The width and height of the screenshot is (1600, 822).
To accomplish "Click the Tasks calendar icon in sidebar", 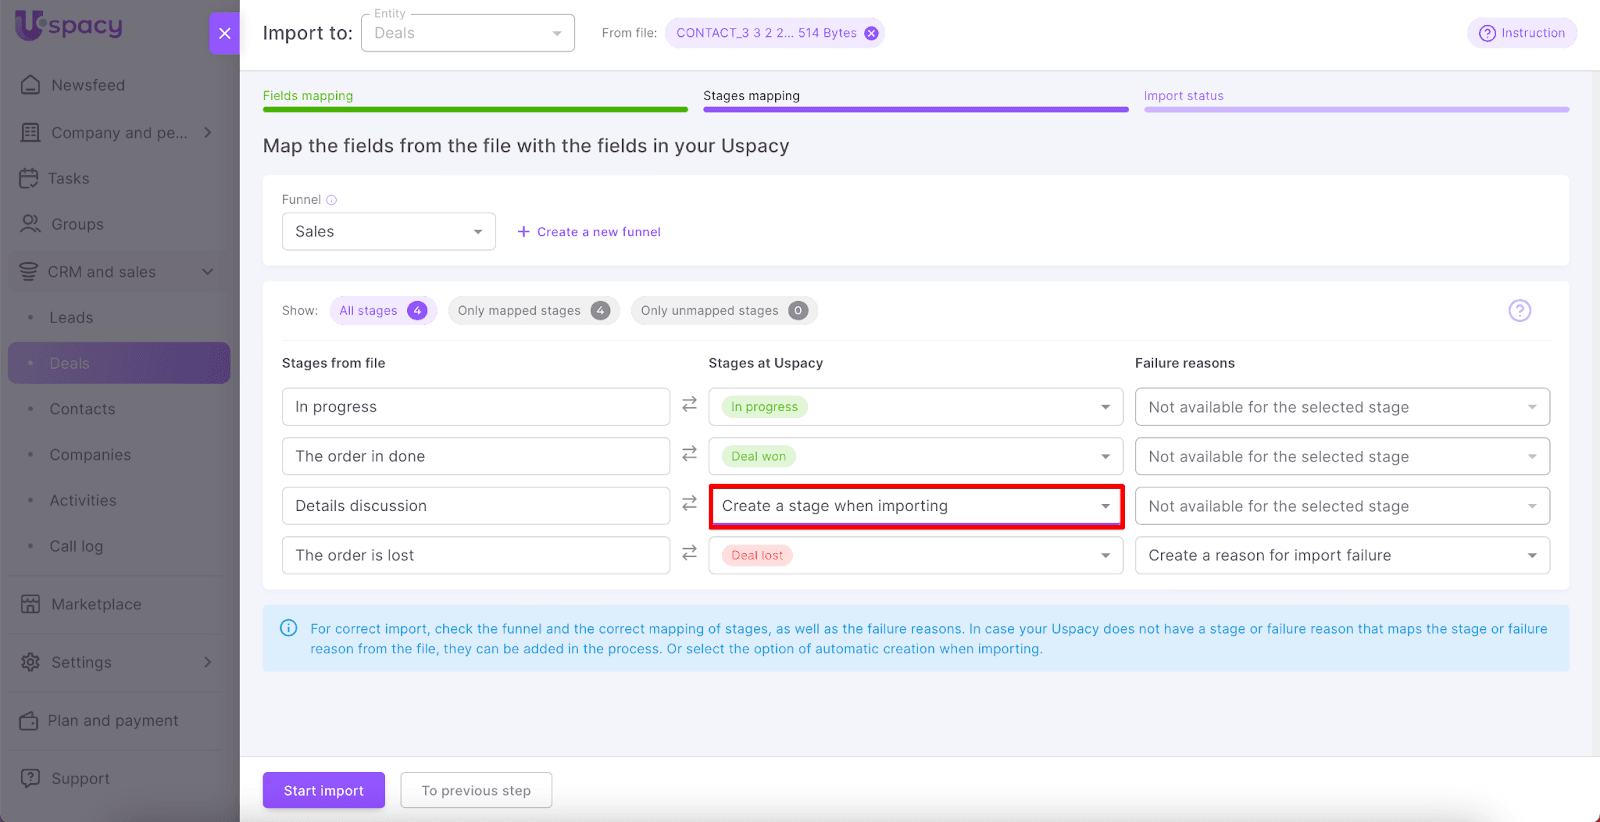I will (x=29, y=178).
